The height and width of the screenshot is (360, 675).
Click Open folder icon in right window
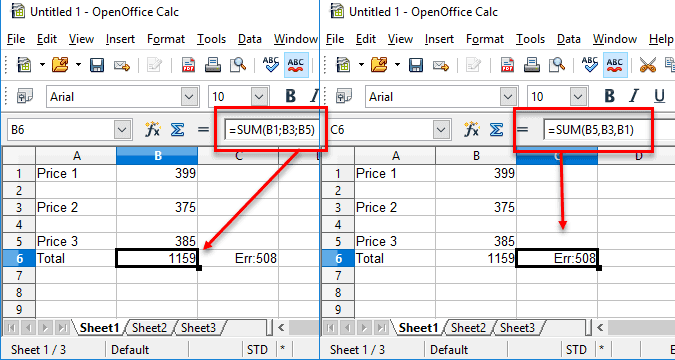(x=379, y=65)
